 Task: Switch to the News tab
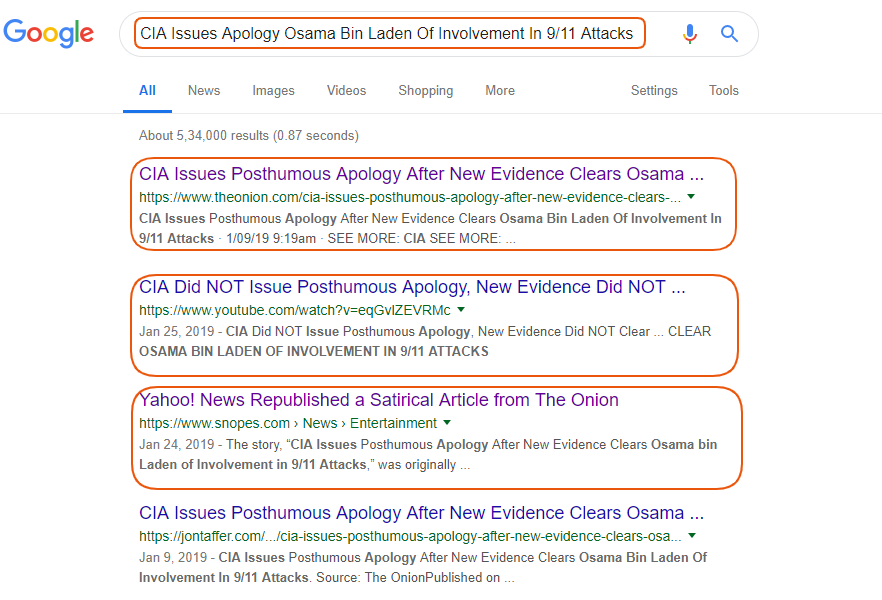pyautogui.click(x=204, y=91)
